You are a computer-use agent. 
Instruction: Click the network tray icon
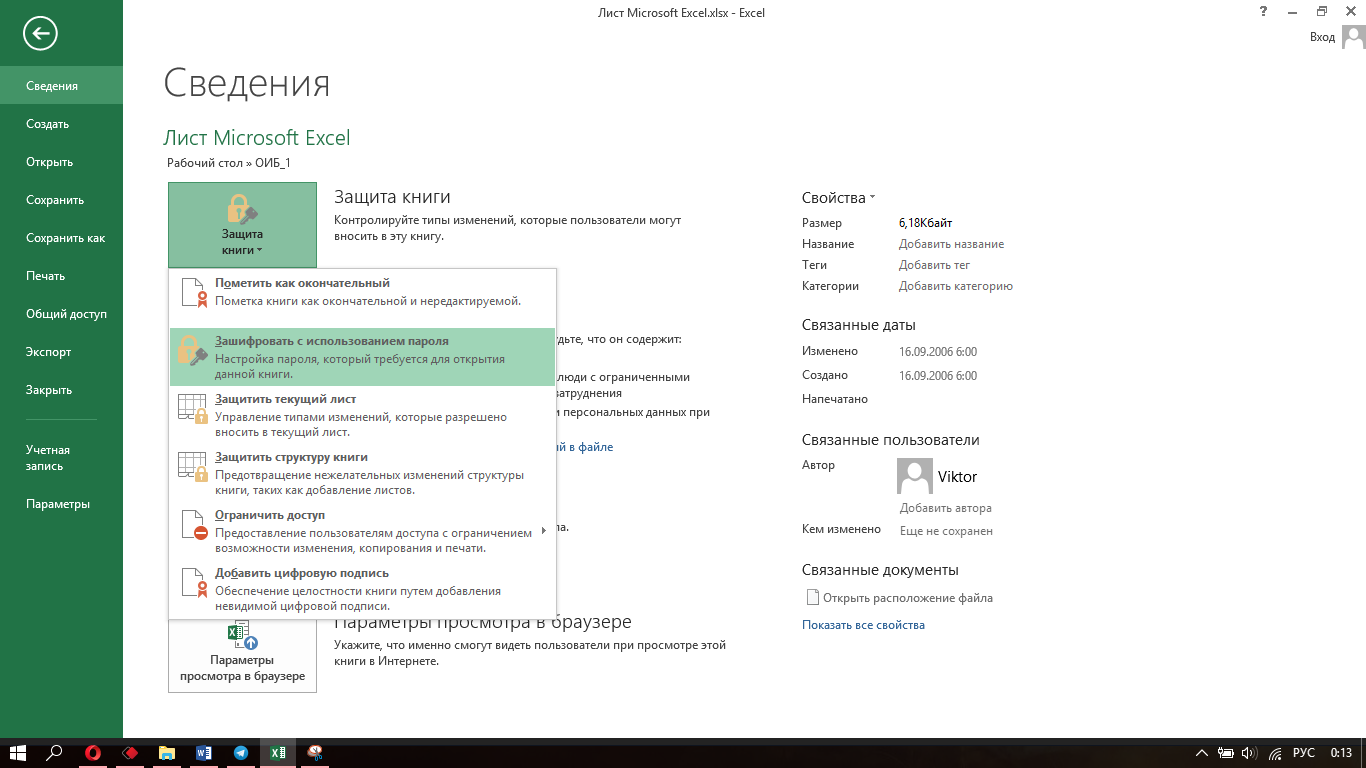point(1275,753)
